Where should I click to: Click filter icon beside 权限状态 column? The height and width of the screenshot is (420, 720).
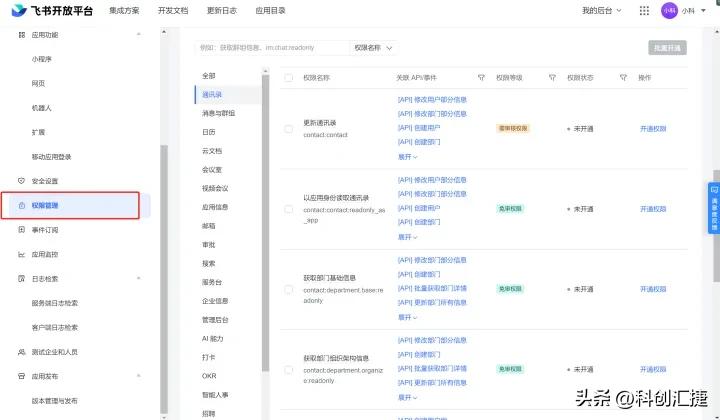coord(623,77)
